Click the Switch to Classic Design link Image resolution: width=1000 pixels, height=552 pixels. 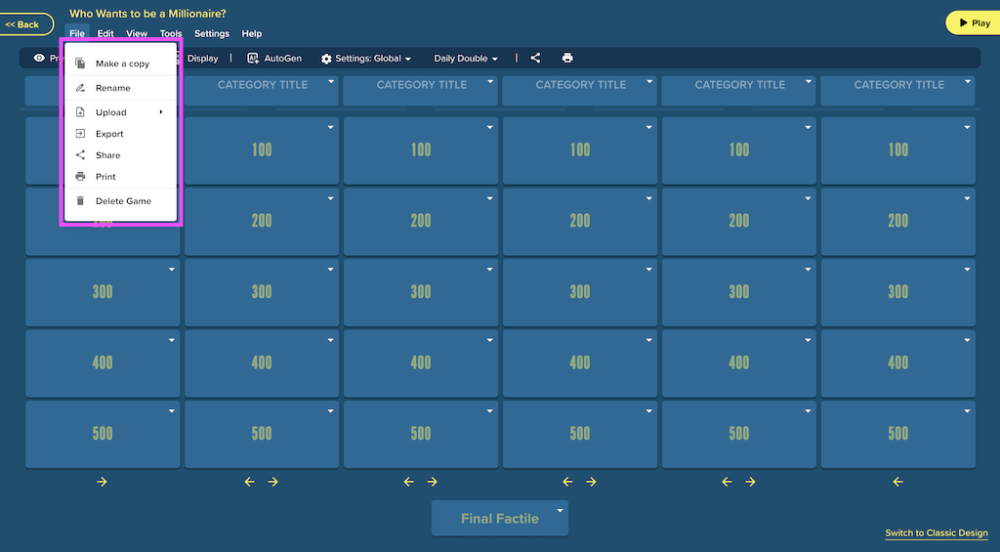936,533
